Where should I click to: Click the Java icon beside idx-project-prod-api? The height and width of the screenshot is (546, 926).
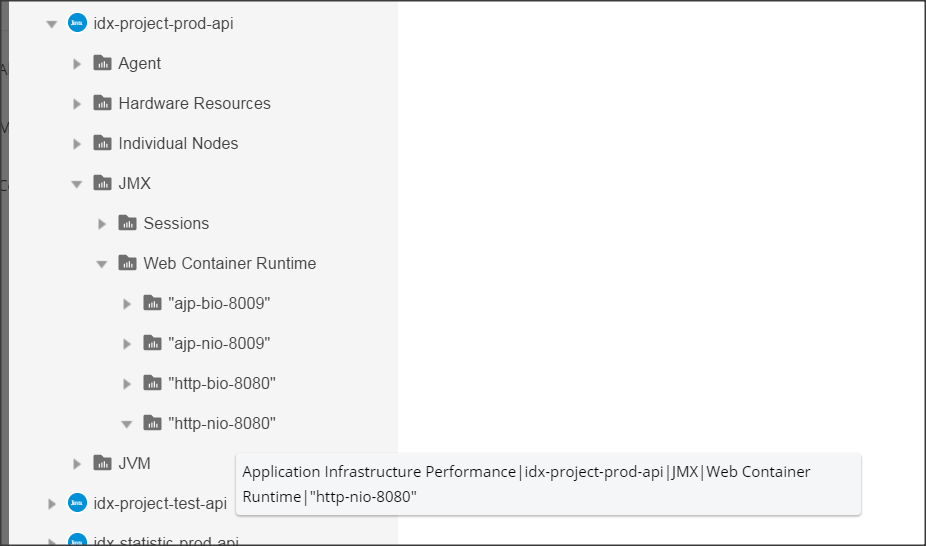(x=77, y=23)
